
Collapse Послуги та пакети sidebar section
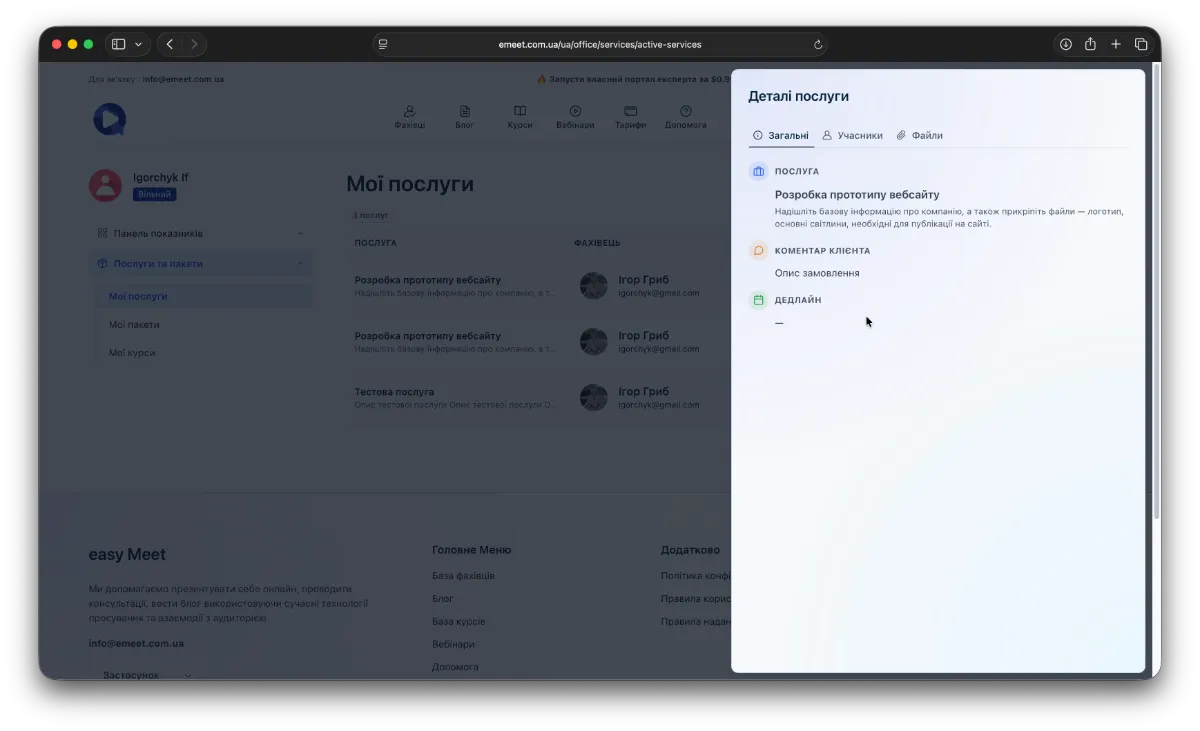click(200, 264)
